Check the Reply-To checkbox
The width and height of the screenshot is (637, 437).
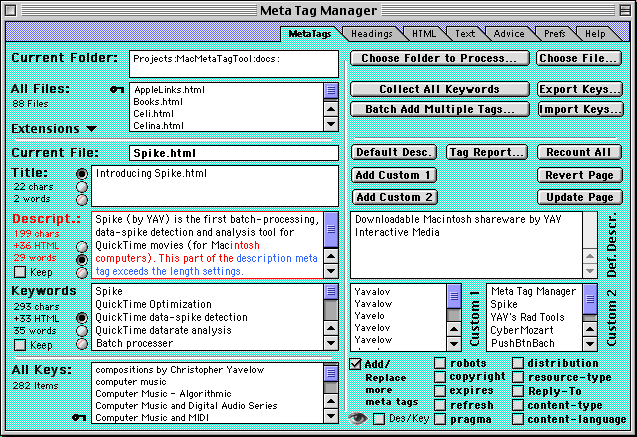pyautogui.click(x=518, y=391)
